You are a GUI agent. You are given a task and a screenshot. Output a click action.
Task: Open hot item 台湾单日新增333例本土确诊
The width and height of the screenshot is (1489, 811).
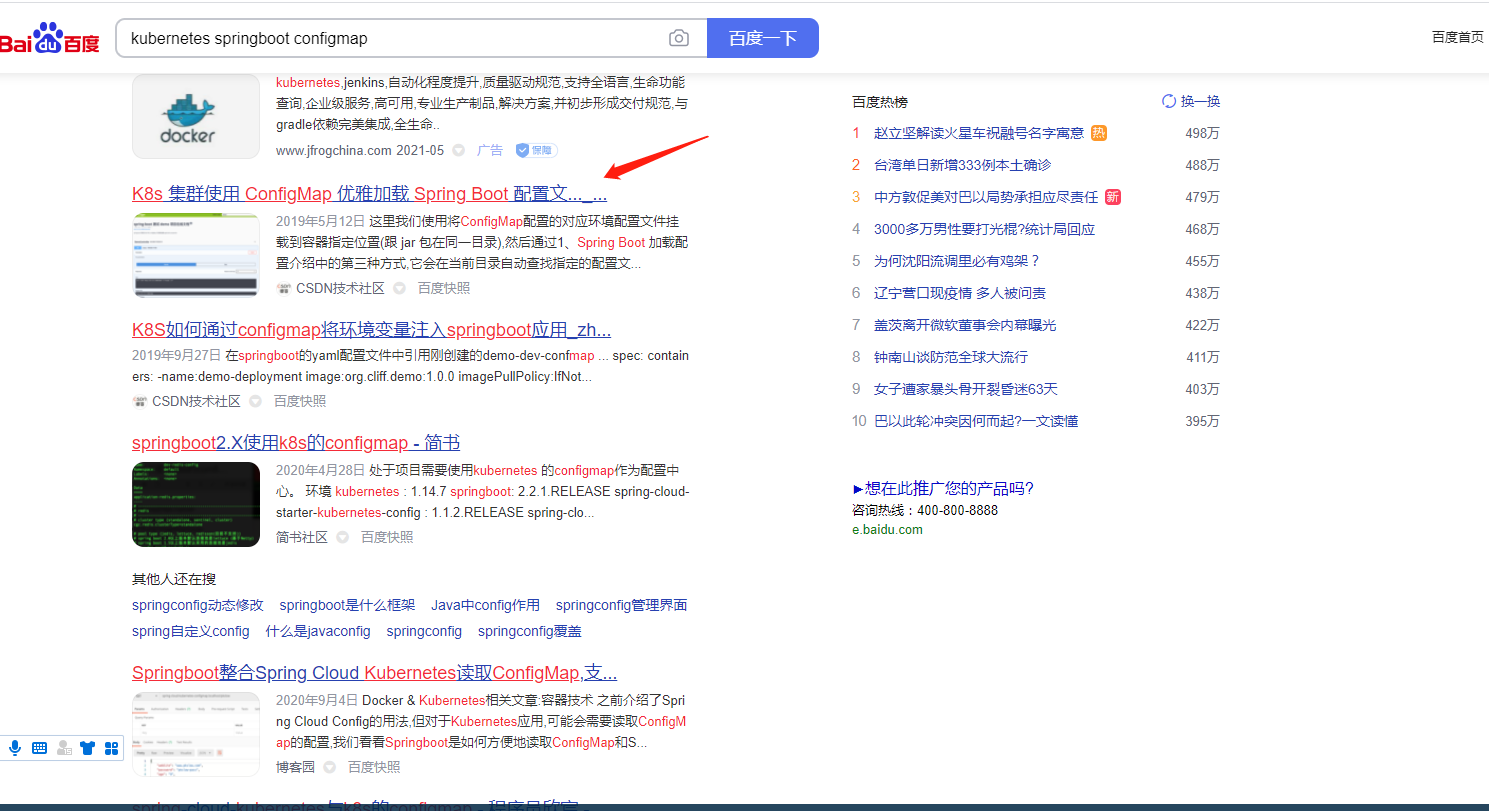962,165
